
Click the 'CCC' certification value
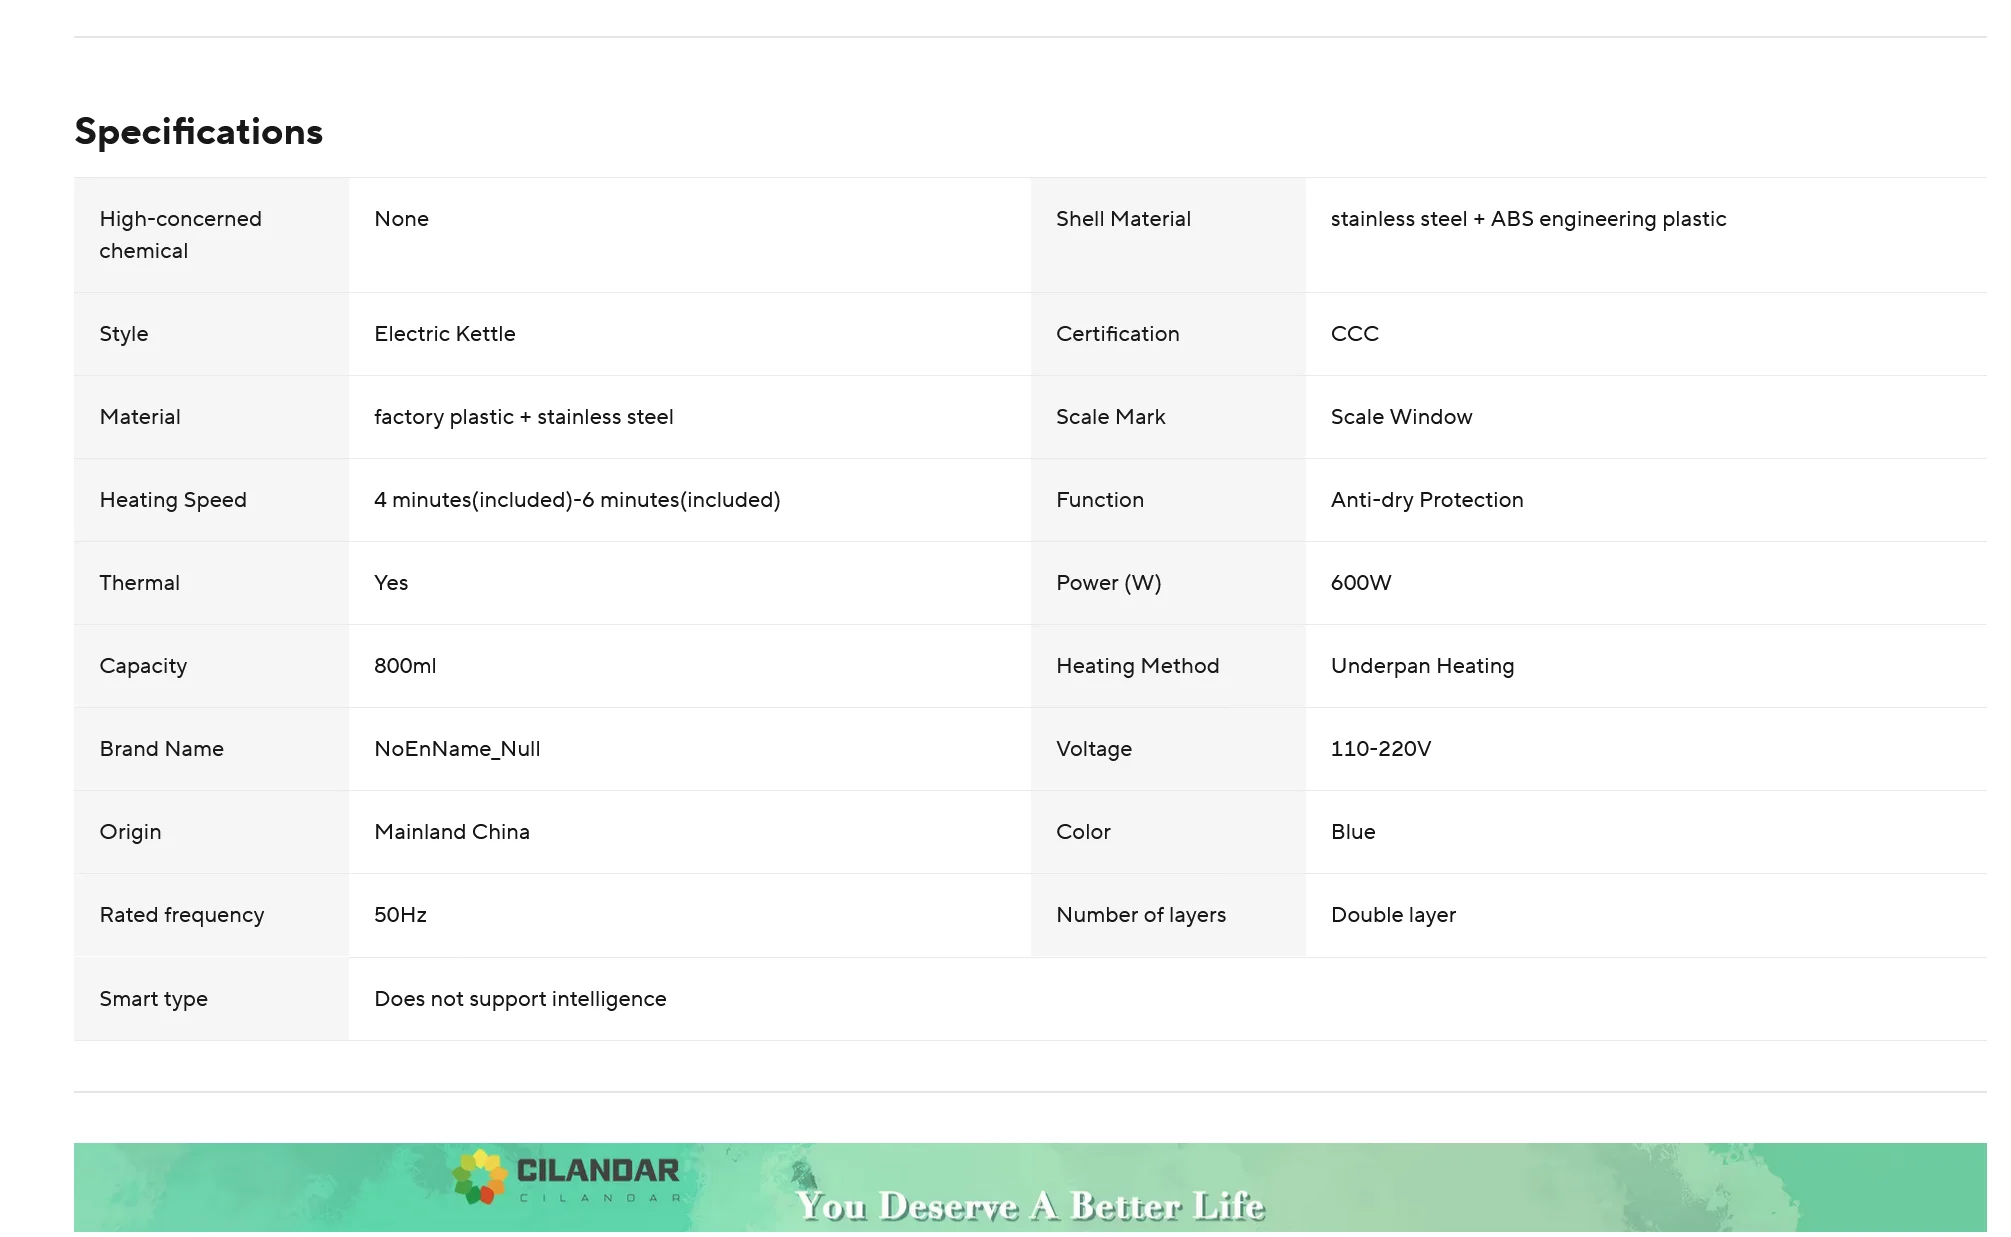[1354, 334]
